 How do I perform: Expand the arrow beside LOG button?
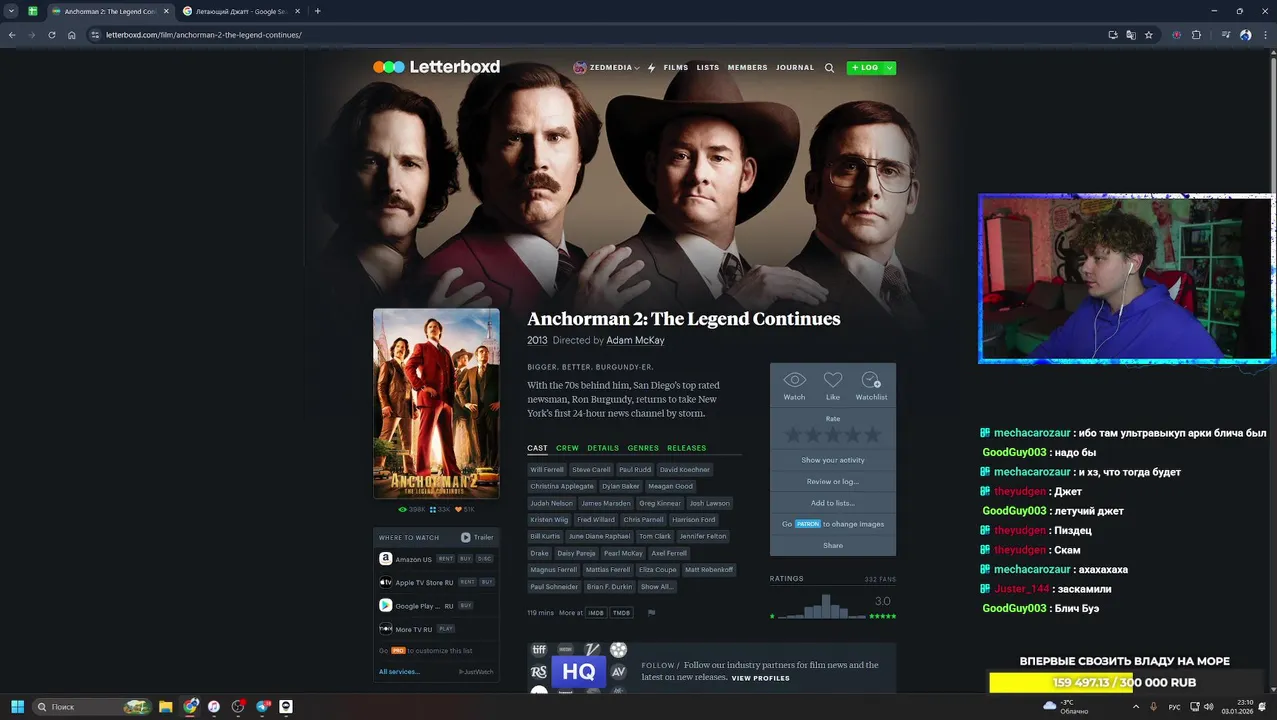890,68
